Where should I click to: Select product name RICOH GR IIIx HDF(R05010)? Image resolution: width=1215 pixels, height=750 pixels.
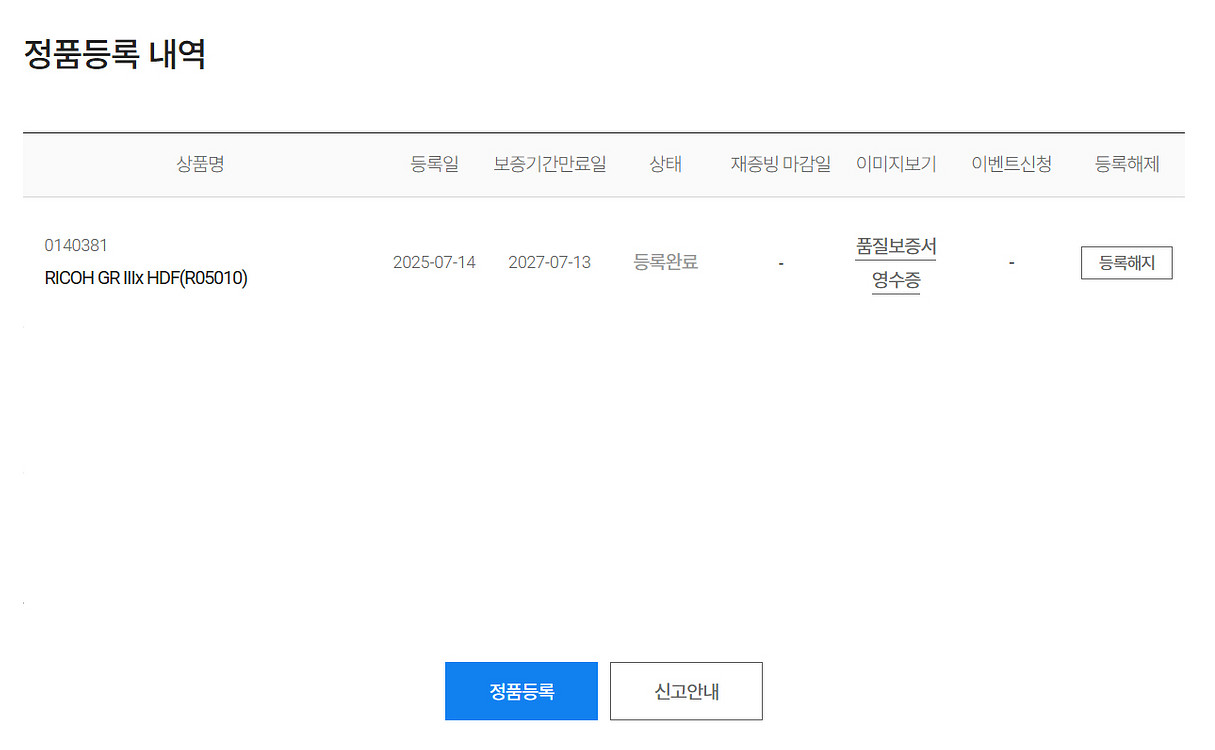pos(146,279)
